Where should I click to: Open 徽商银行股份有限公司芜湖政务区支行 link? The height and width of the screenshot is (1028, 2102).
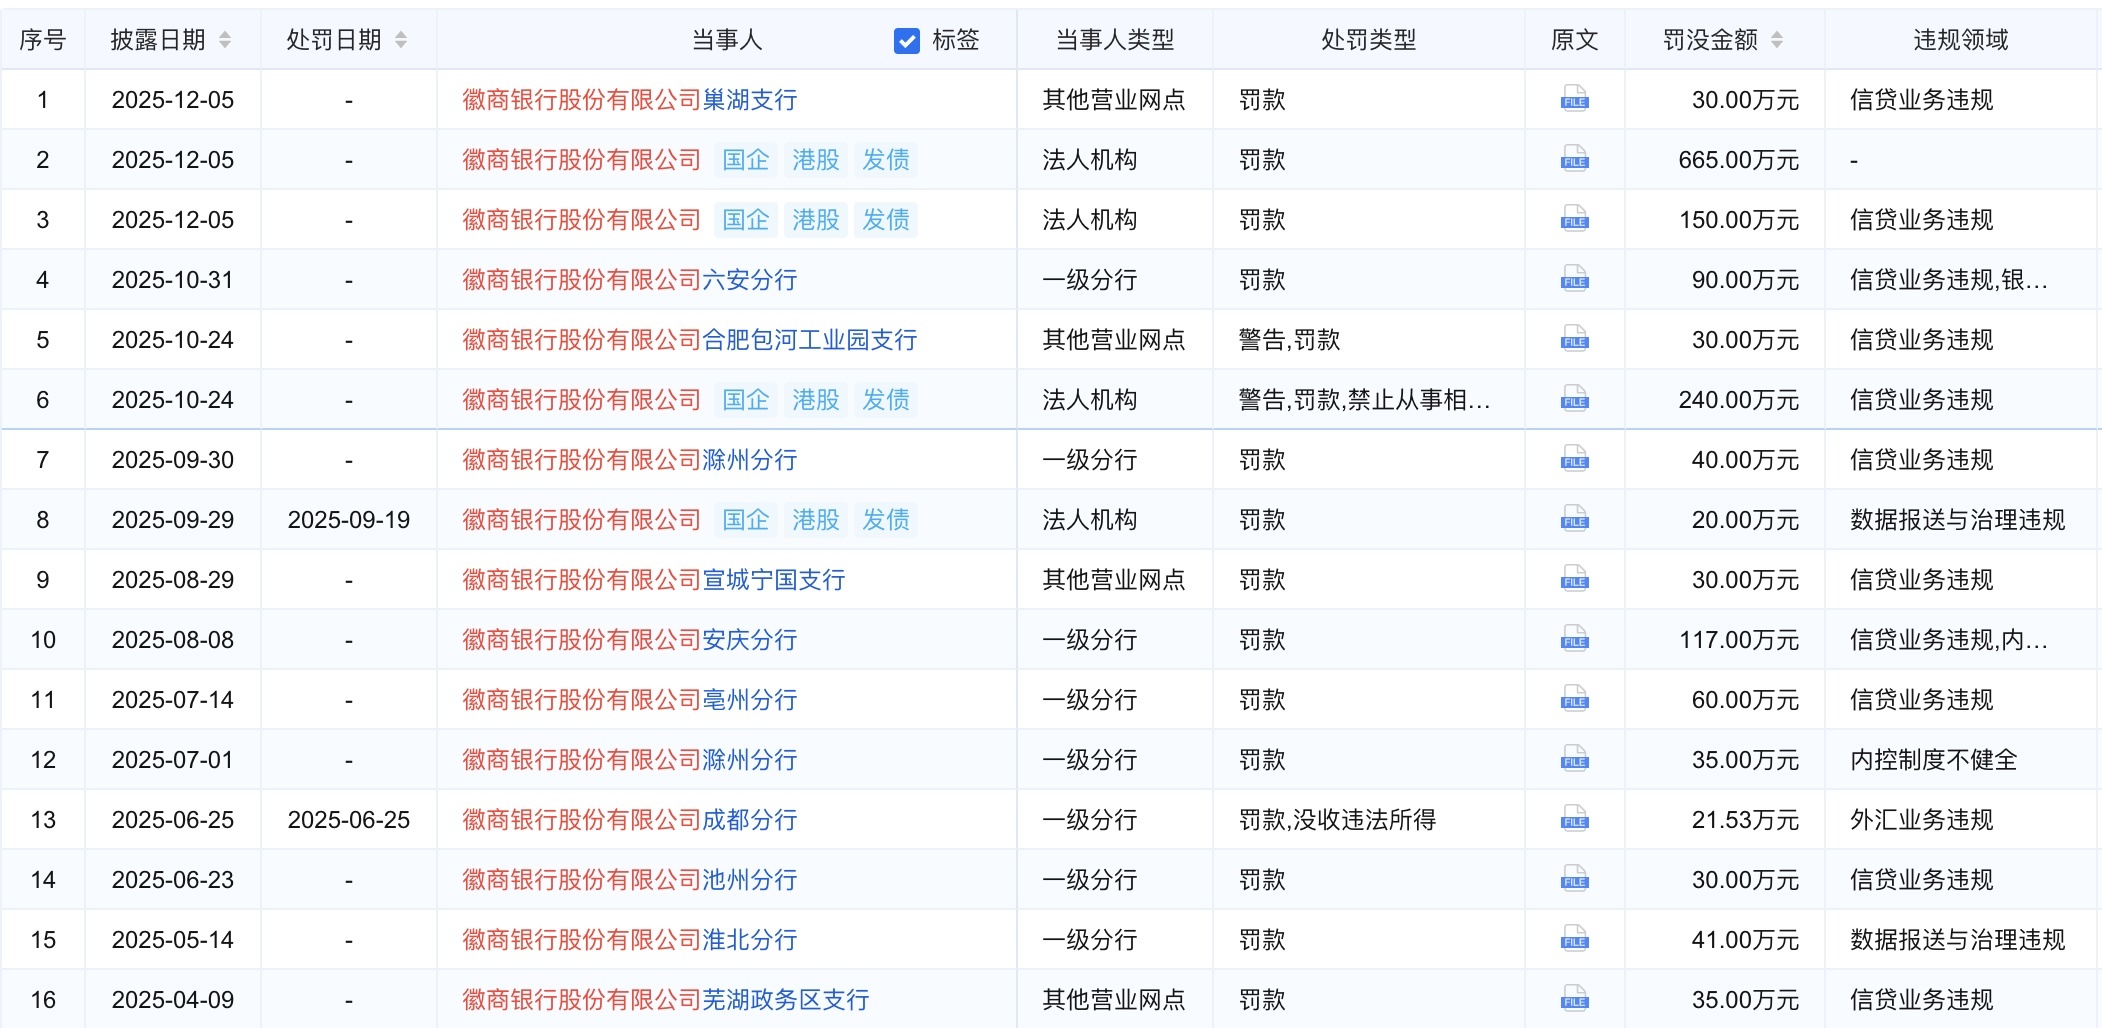click(666, 1000)
